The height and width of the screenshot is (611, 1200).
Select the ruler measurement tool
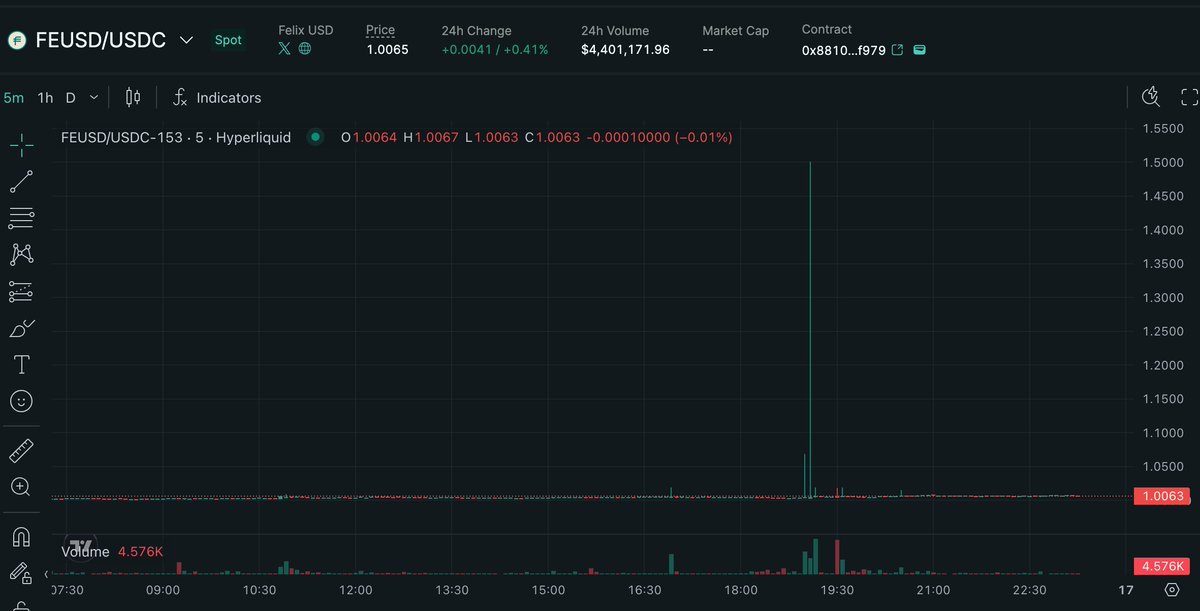[21, 449]
